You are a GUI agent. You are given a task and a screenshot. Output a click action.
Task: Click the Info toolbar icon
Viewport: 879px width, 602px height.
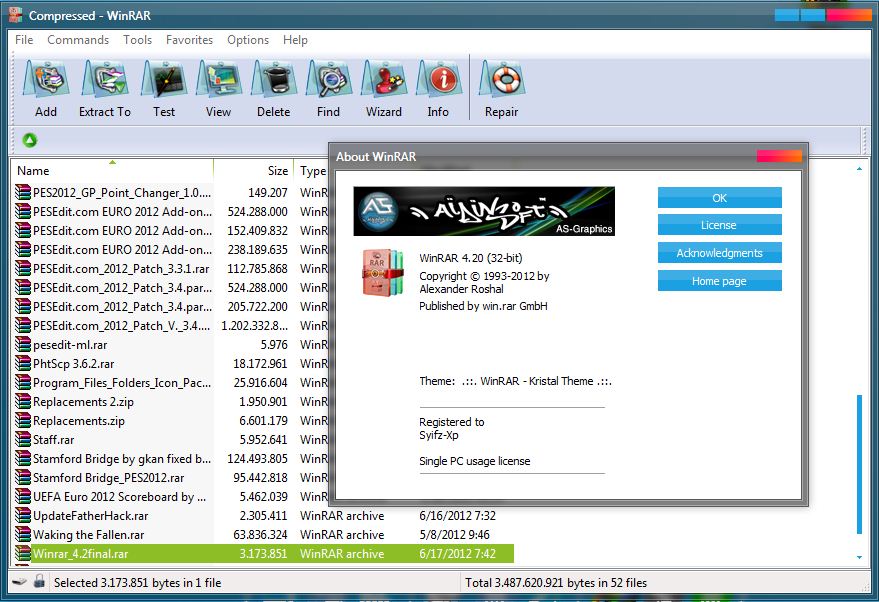[439, 79]
